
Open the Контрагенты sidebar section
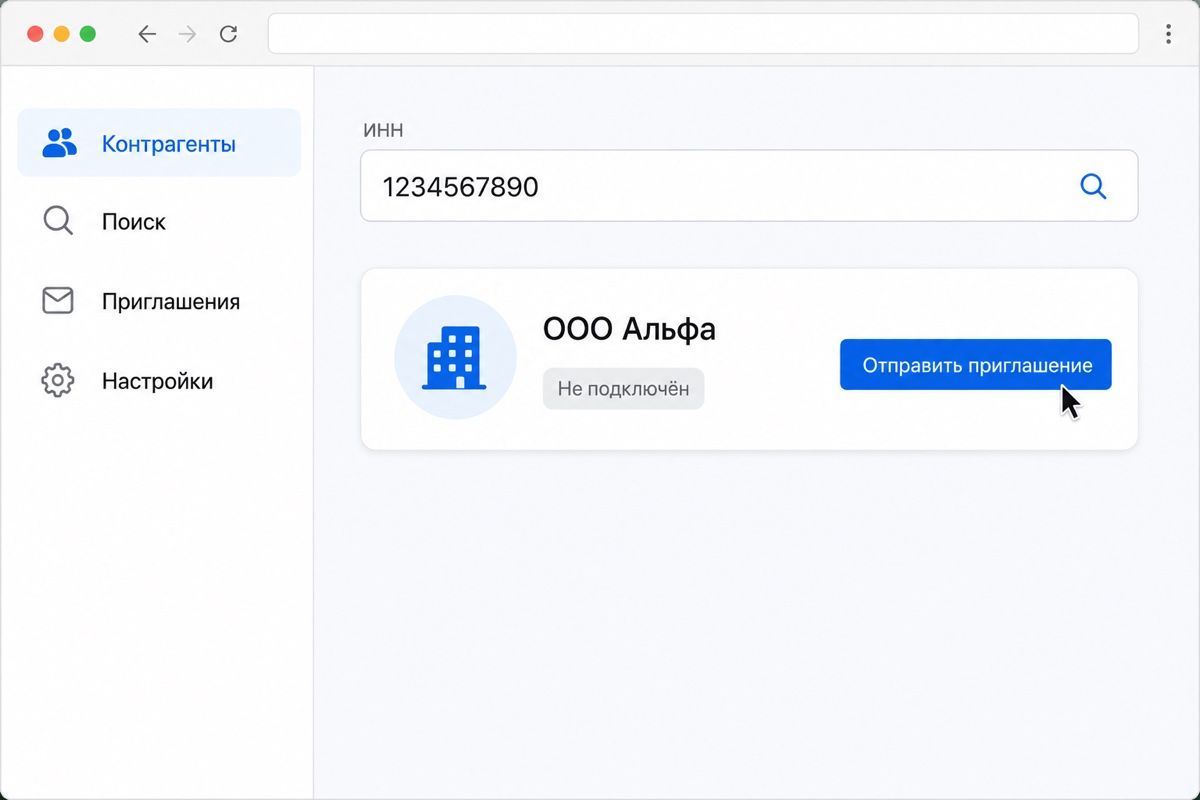(159, 143)
